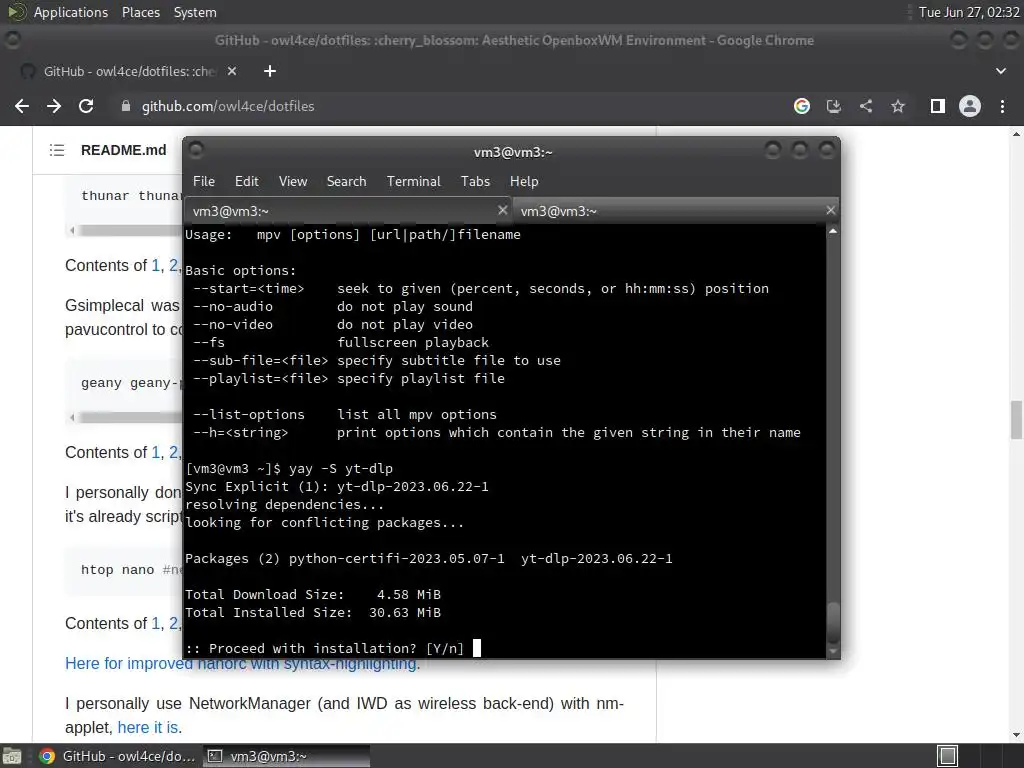
Task: Open the Google icon in Chrome toolbar
Action: click(802, 106)
